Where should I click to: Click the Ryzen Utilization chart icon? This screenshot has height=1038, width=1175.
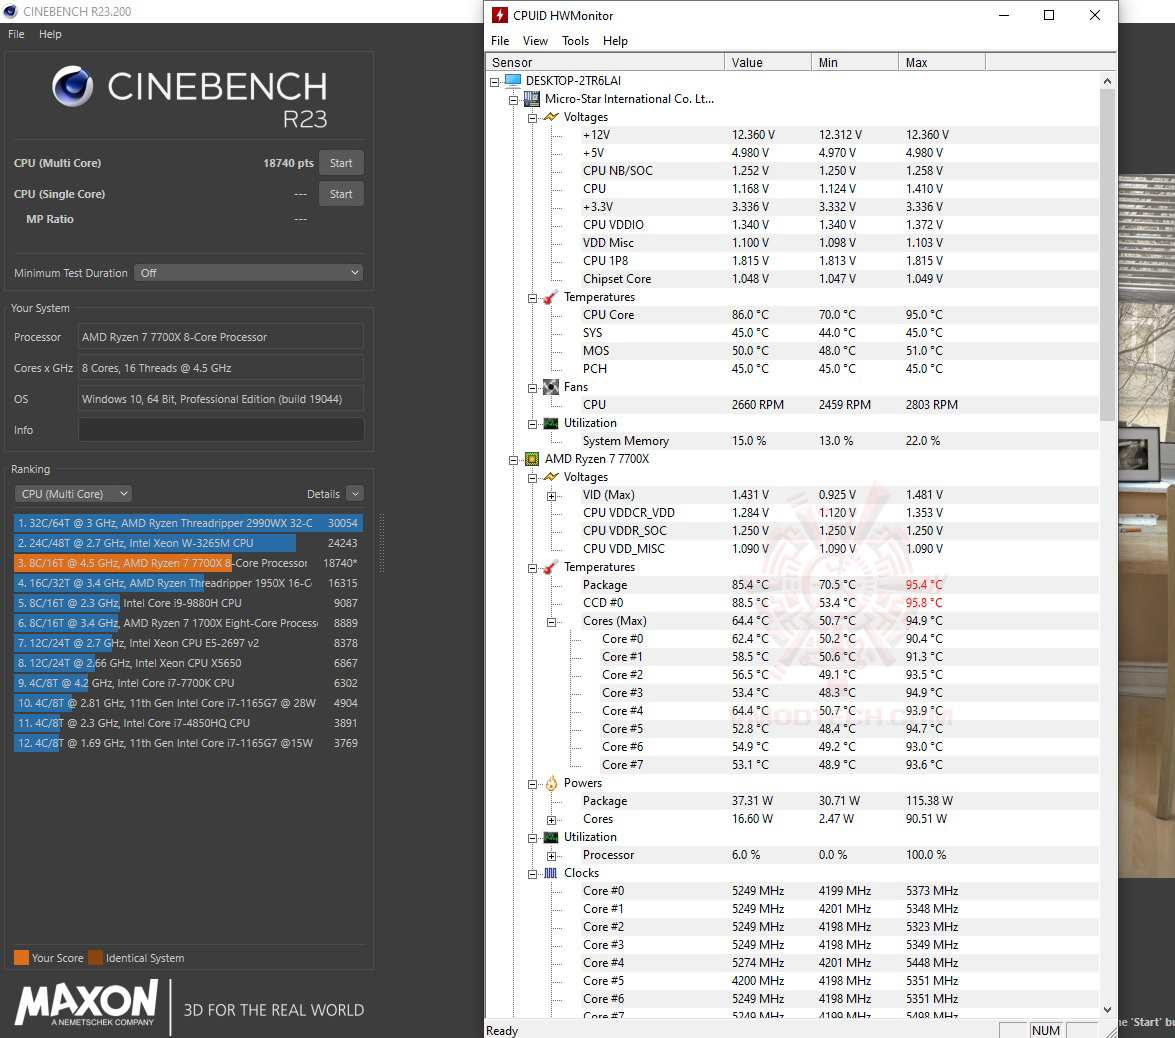pos(551,836)
